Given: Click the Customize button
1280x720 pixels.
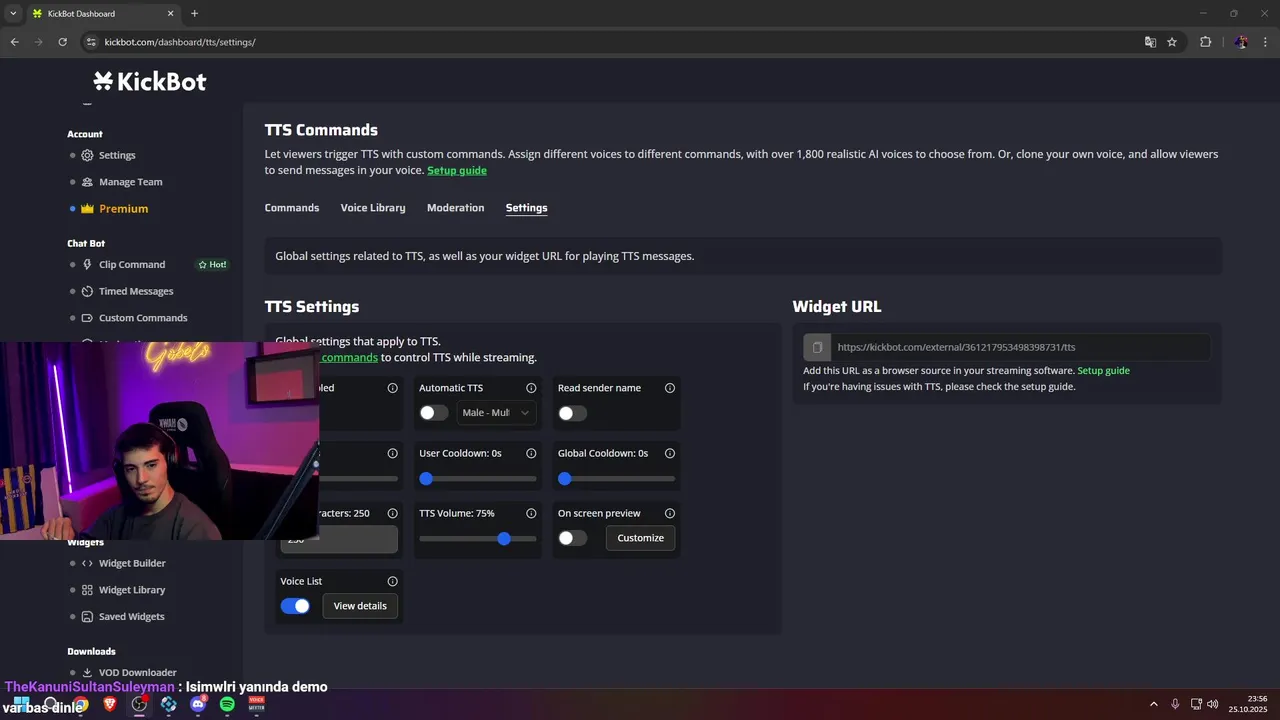Looking at the screenshot, I should click(x=641, y=538).
